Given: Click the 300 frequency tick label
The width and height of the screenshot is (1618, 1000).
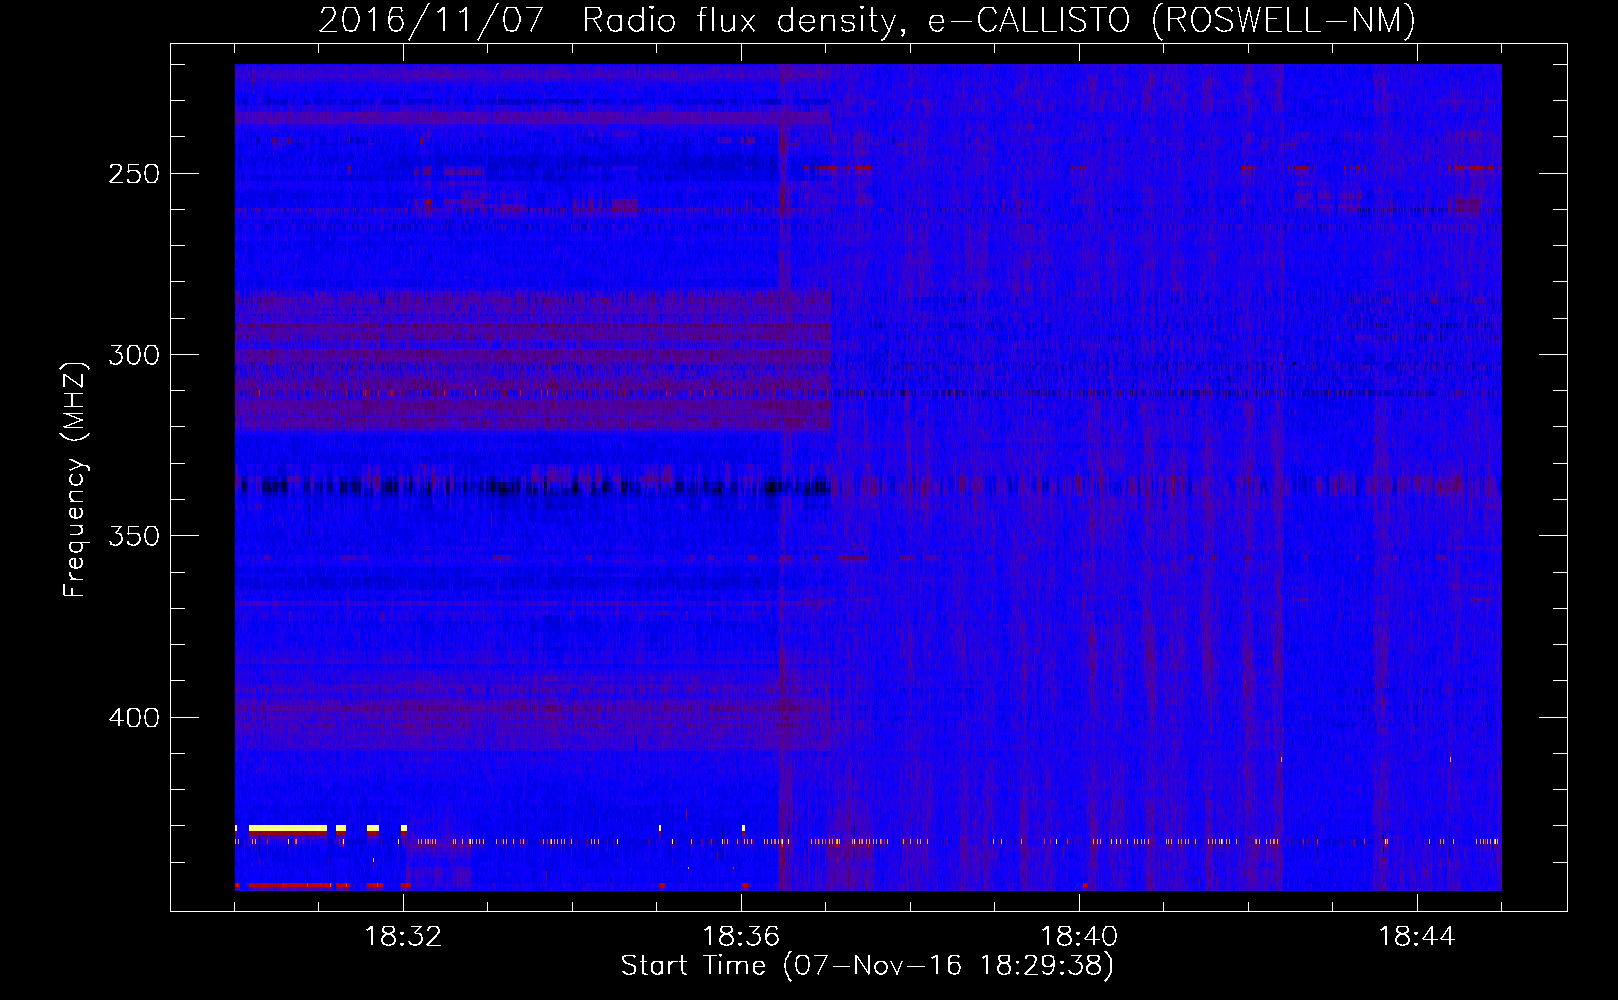Looking at the screenshot, I should 134,355.
